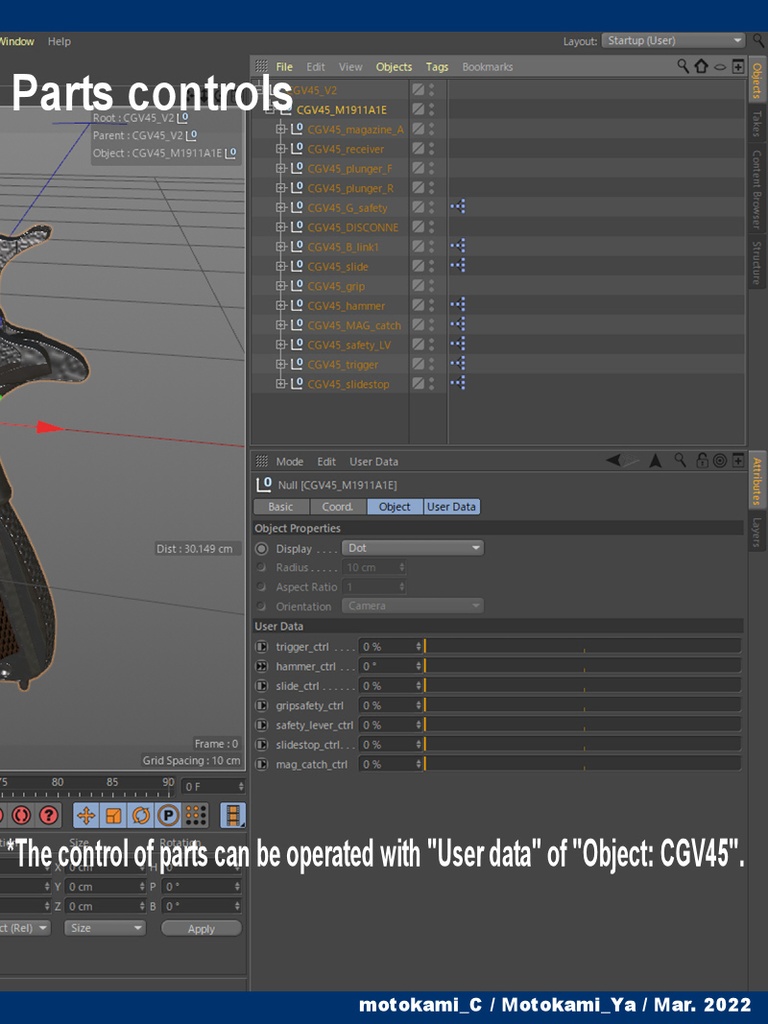Open the Display Dot dropdown

[x=413, y=548]
